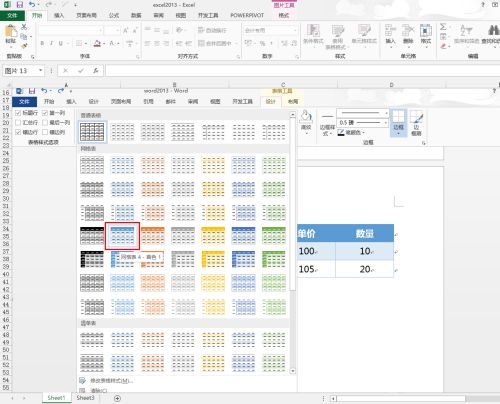Click the AutoSum sigma icon
Screen dimensions: 500x404
(x=443, y=27)
